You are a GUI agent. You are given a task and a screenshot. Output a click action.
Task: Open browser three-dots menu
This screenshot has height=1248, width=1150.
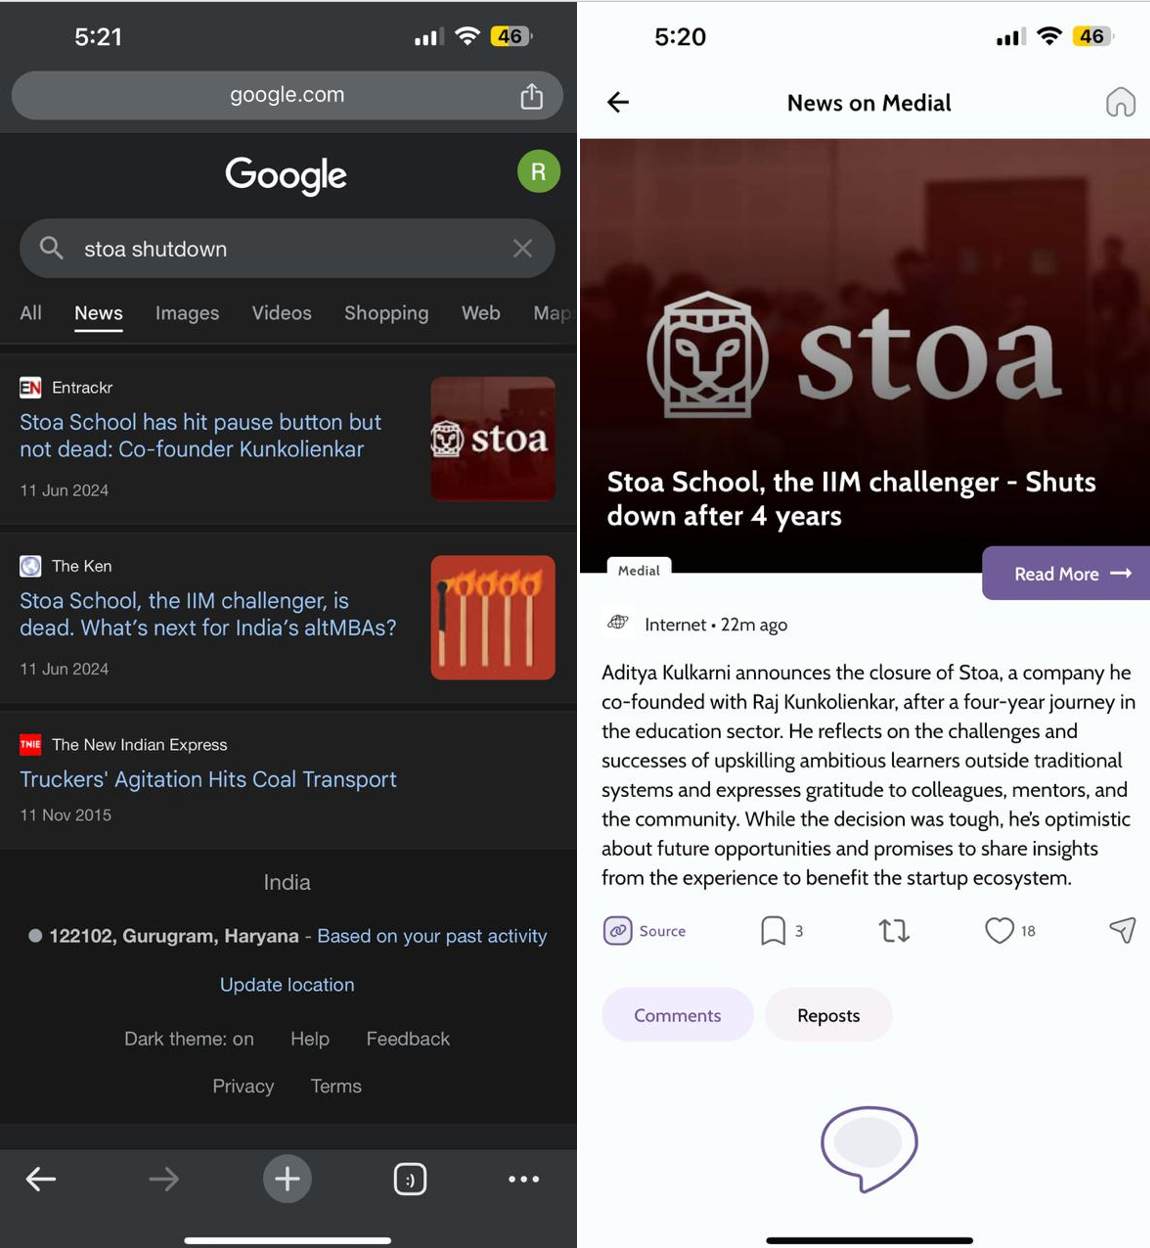point(523,1180)
